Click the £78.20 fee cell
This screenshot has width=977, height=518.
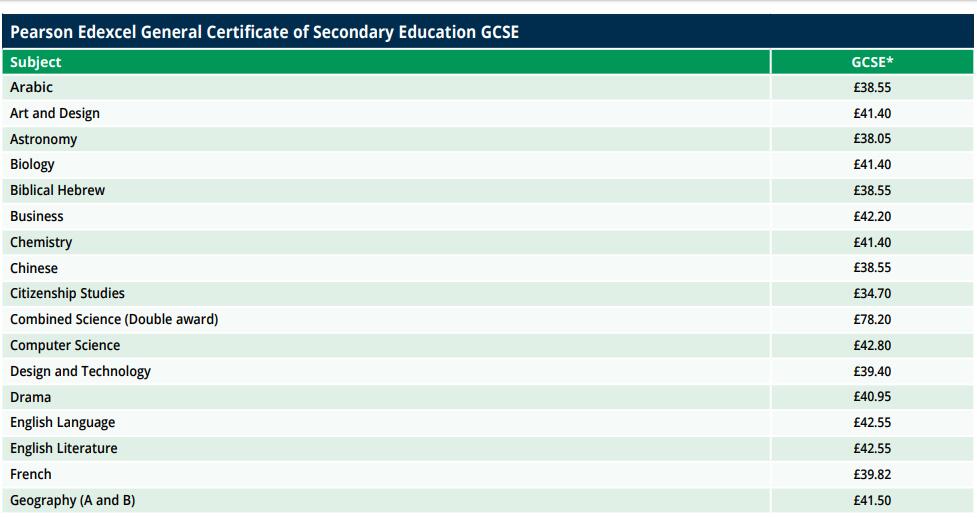click(x=872, y=319)
